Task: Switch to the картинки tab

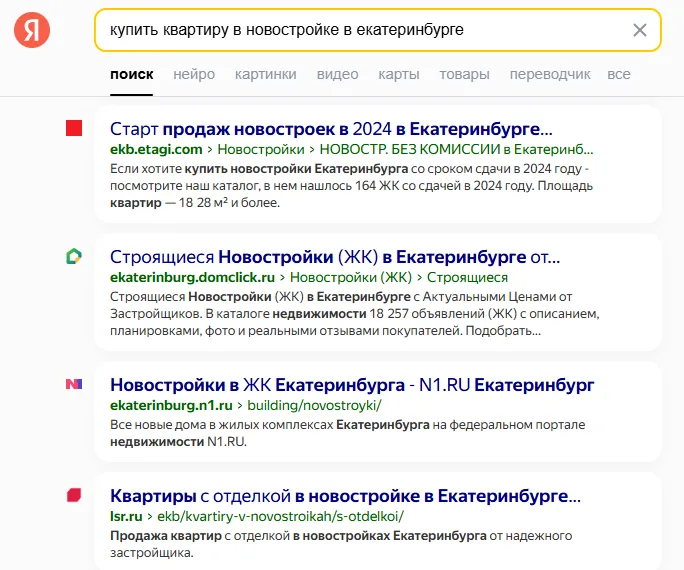Action: [x=266, y=75]
